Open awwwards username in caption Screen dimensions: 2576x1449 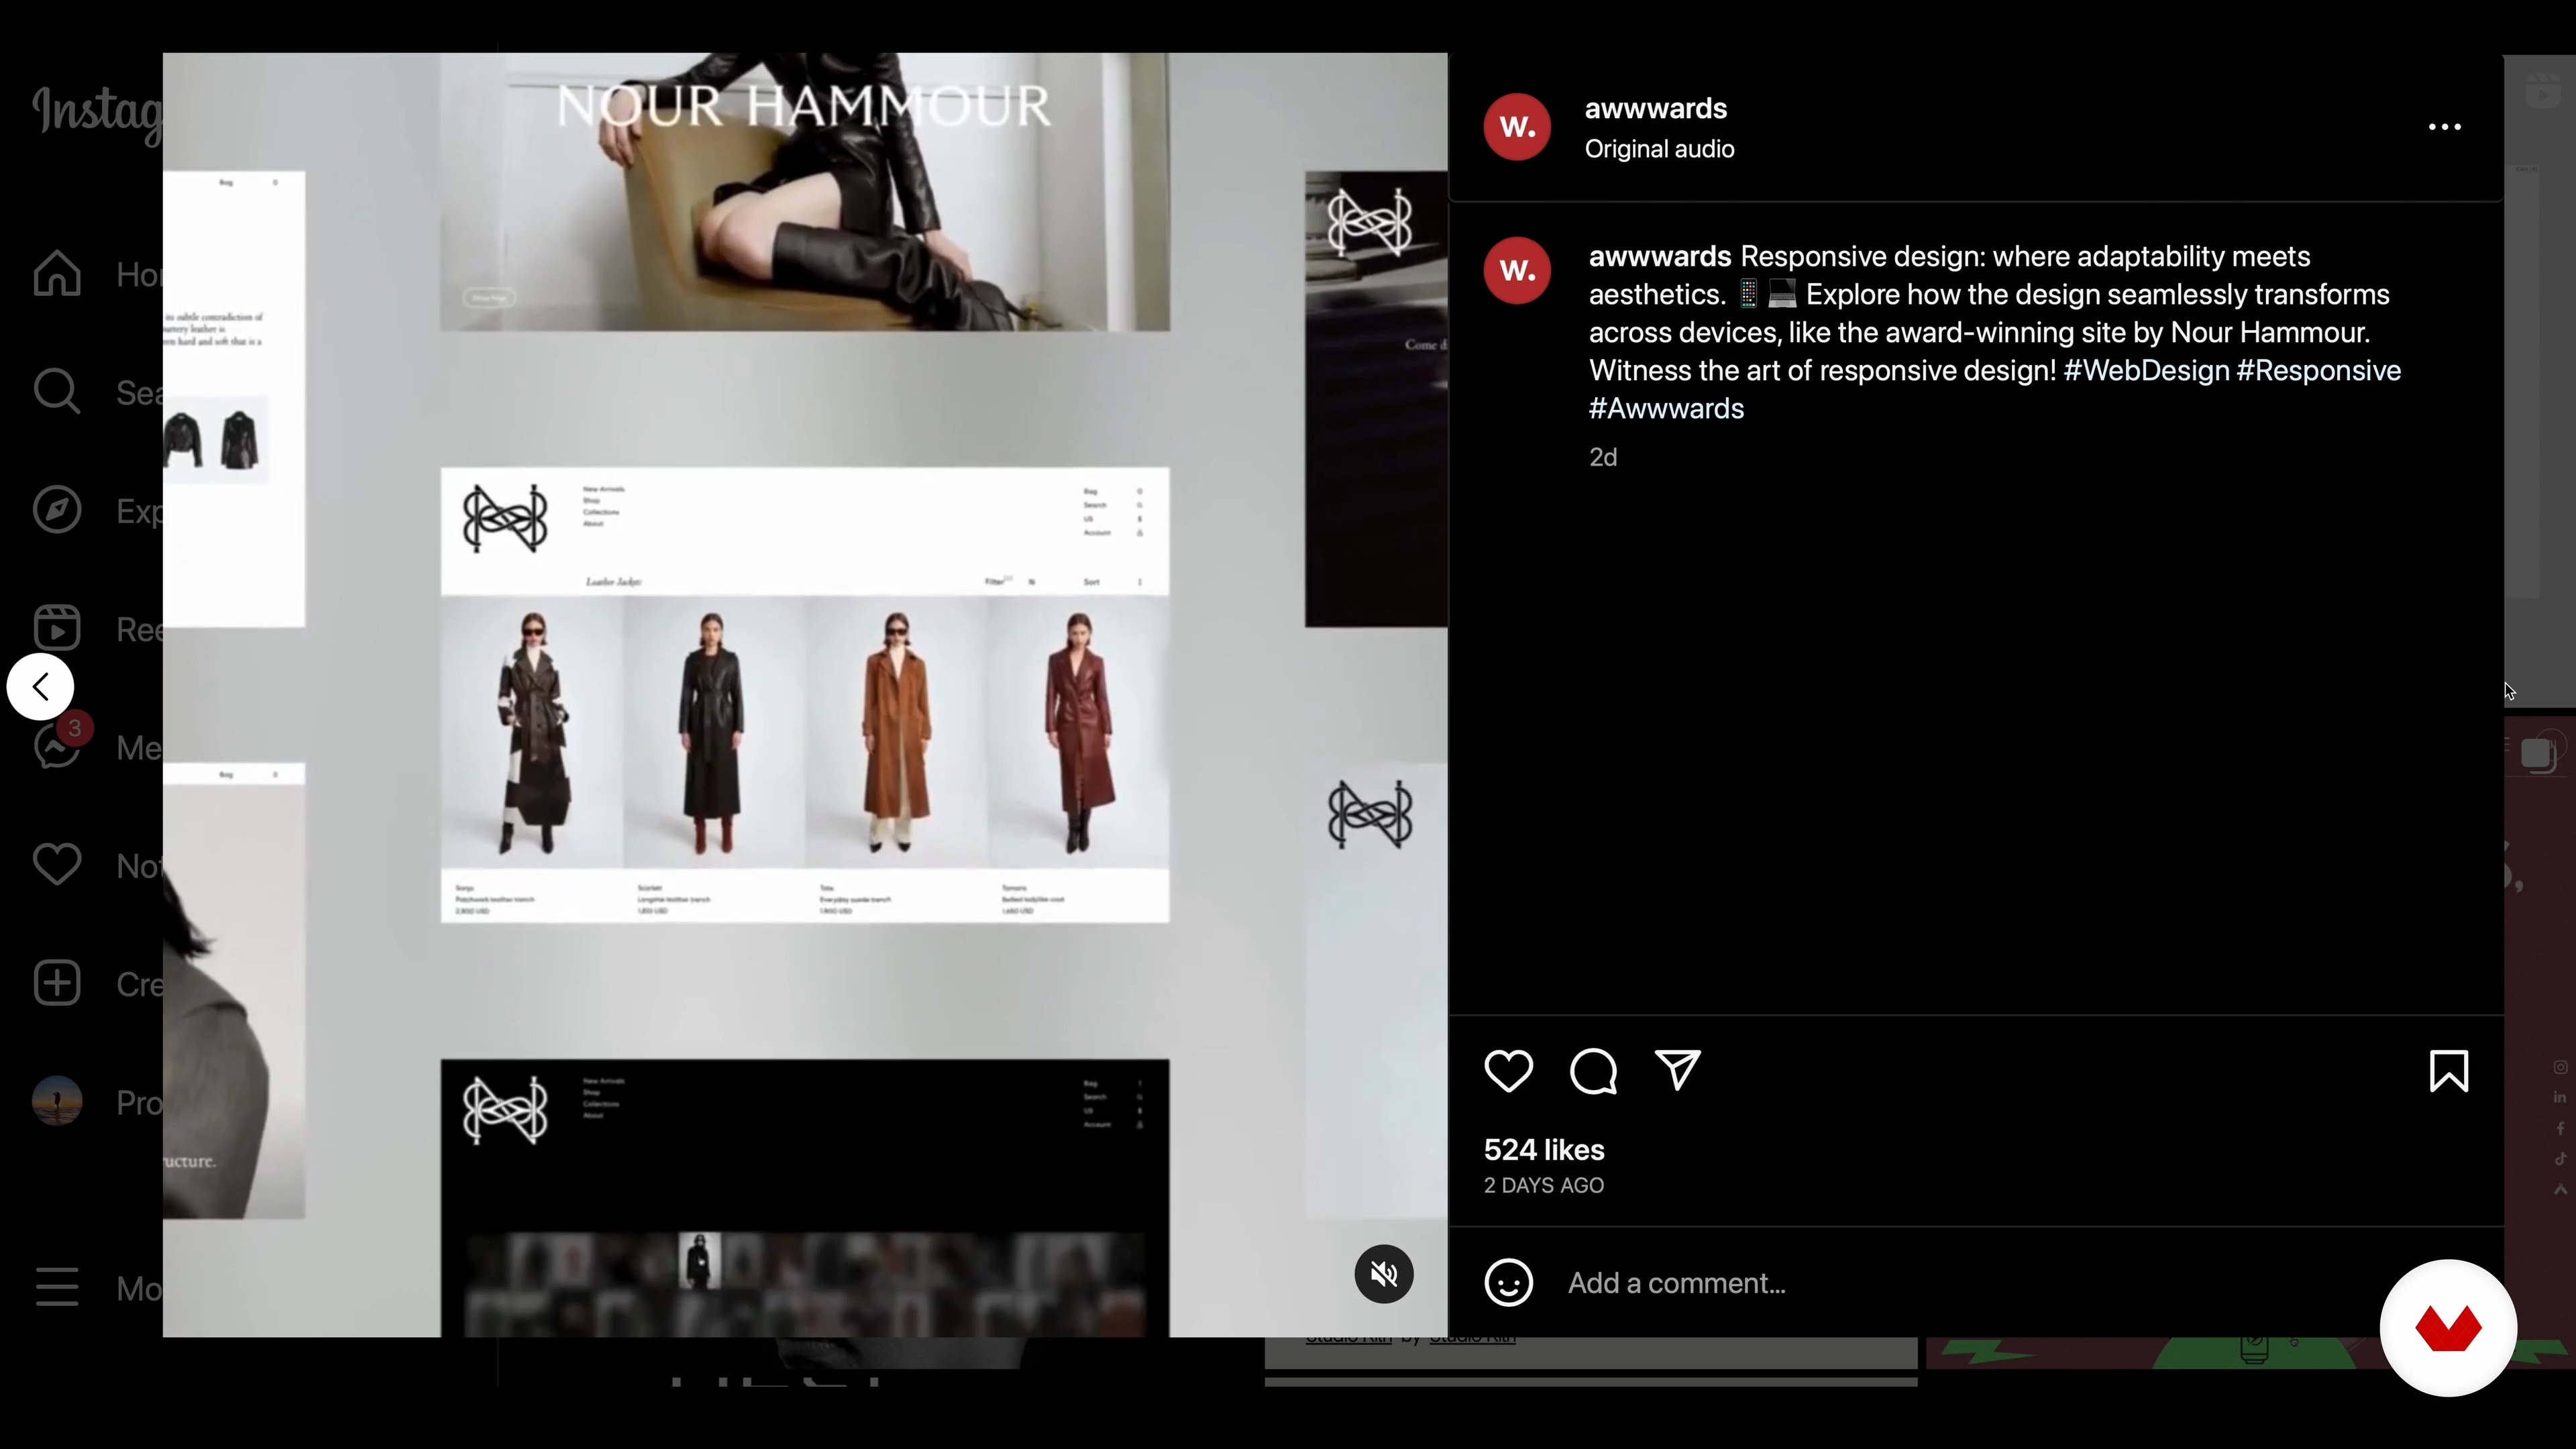point(1660,257)
